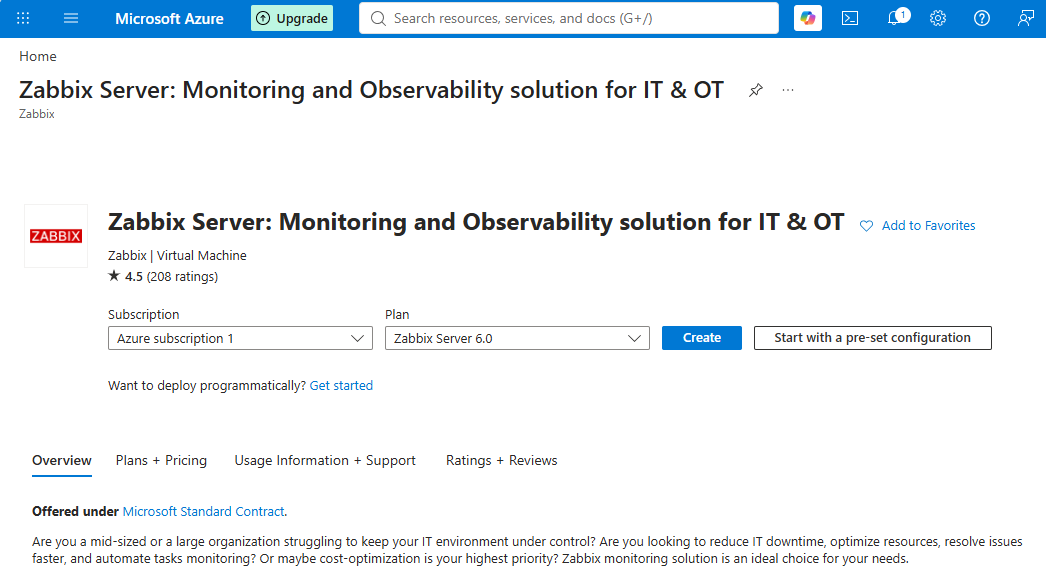The width and height of the screenshot is (1046, 572).
Task: Expand the Plan dropdown Zabbix Server 6.0
Action: tap(517, 338)
